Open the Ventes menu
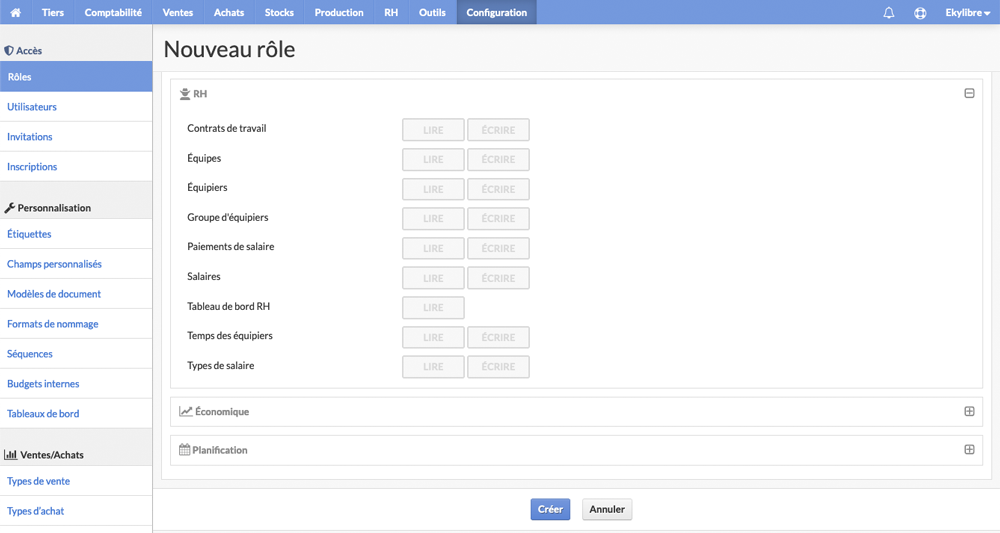This screenshot has height=533, width=1000. pos(178,12)
